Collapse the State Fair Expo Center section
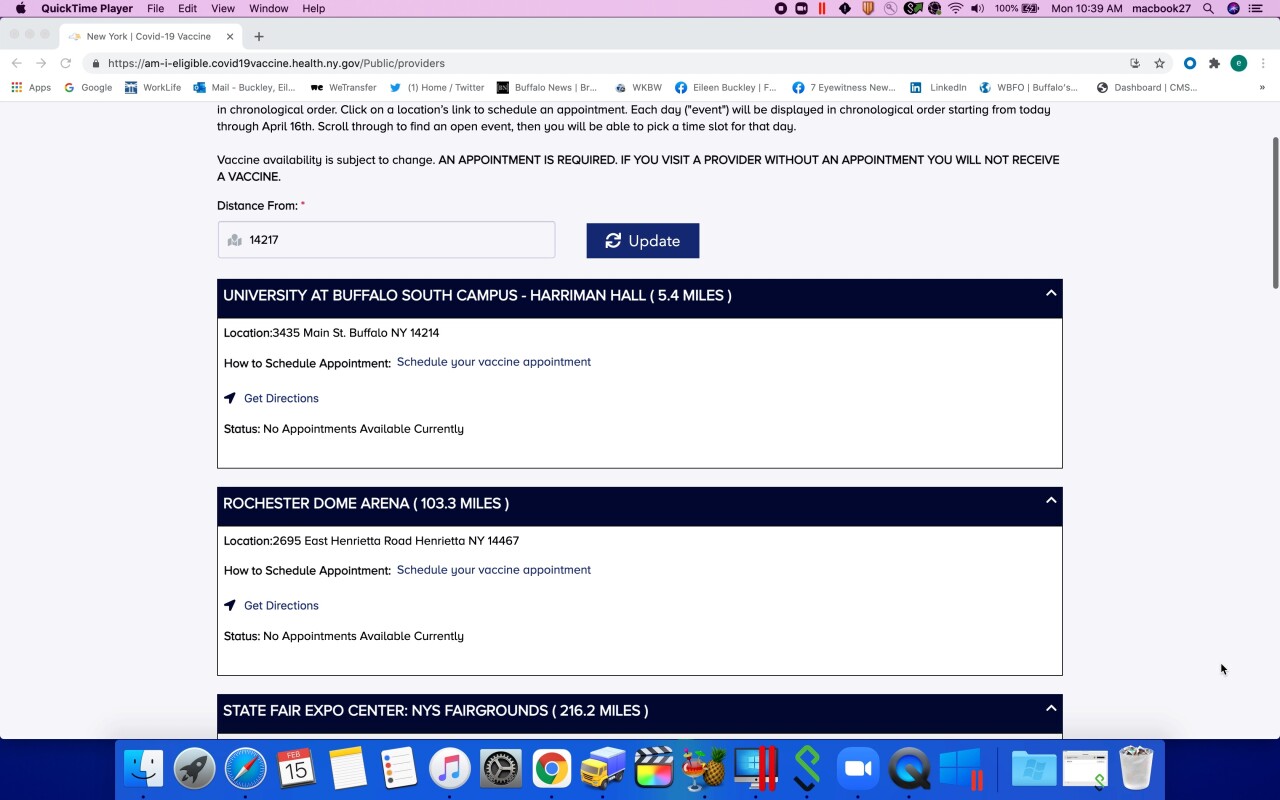Screen dimensions: 1280x800 point(1050,709)
